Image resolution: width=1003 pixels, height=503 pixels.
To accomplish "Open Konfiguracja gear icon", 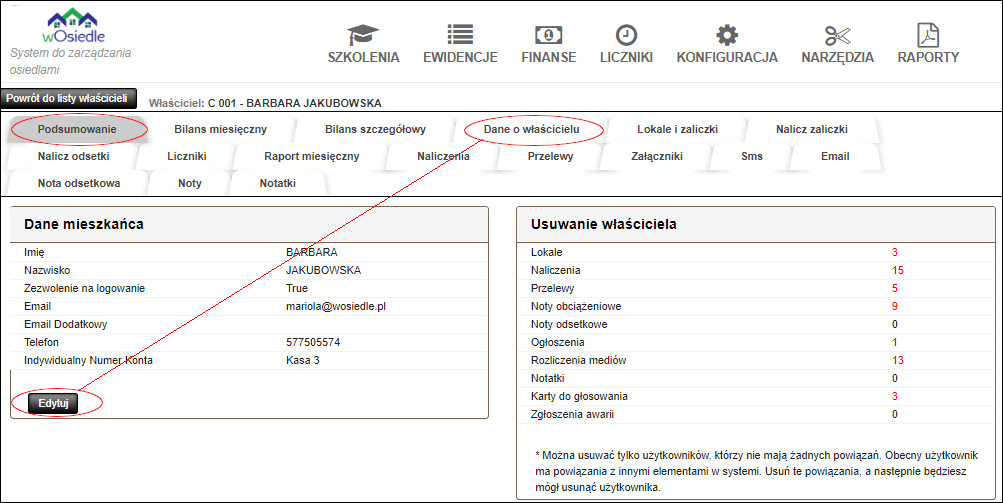I will pos(727,35).
